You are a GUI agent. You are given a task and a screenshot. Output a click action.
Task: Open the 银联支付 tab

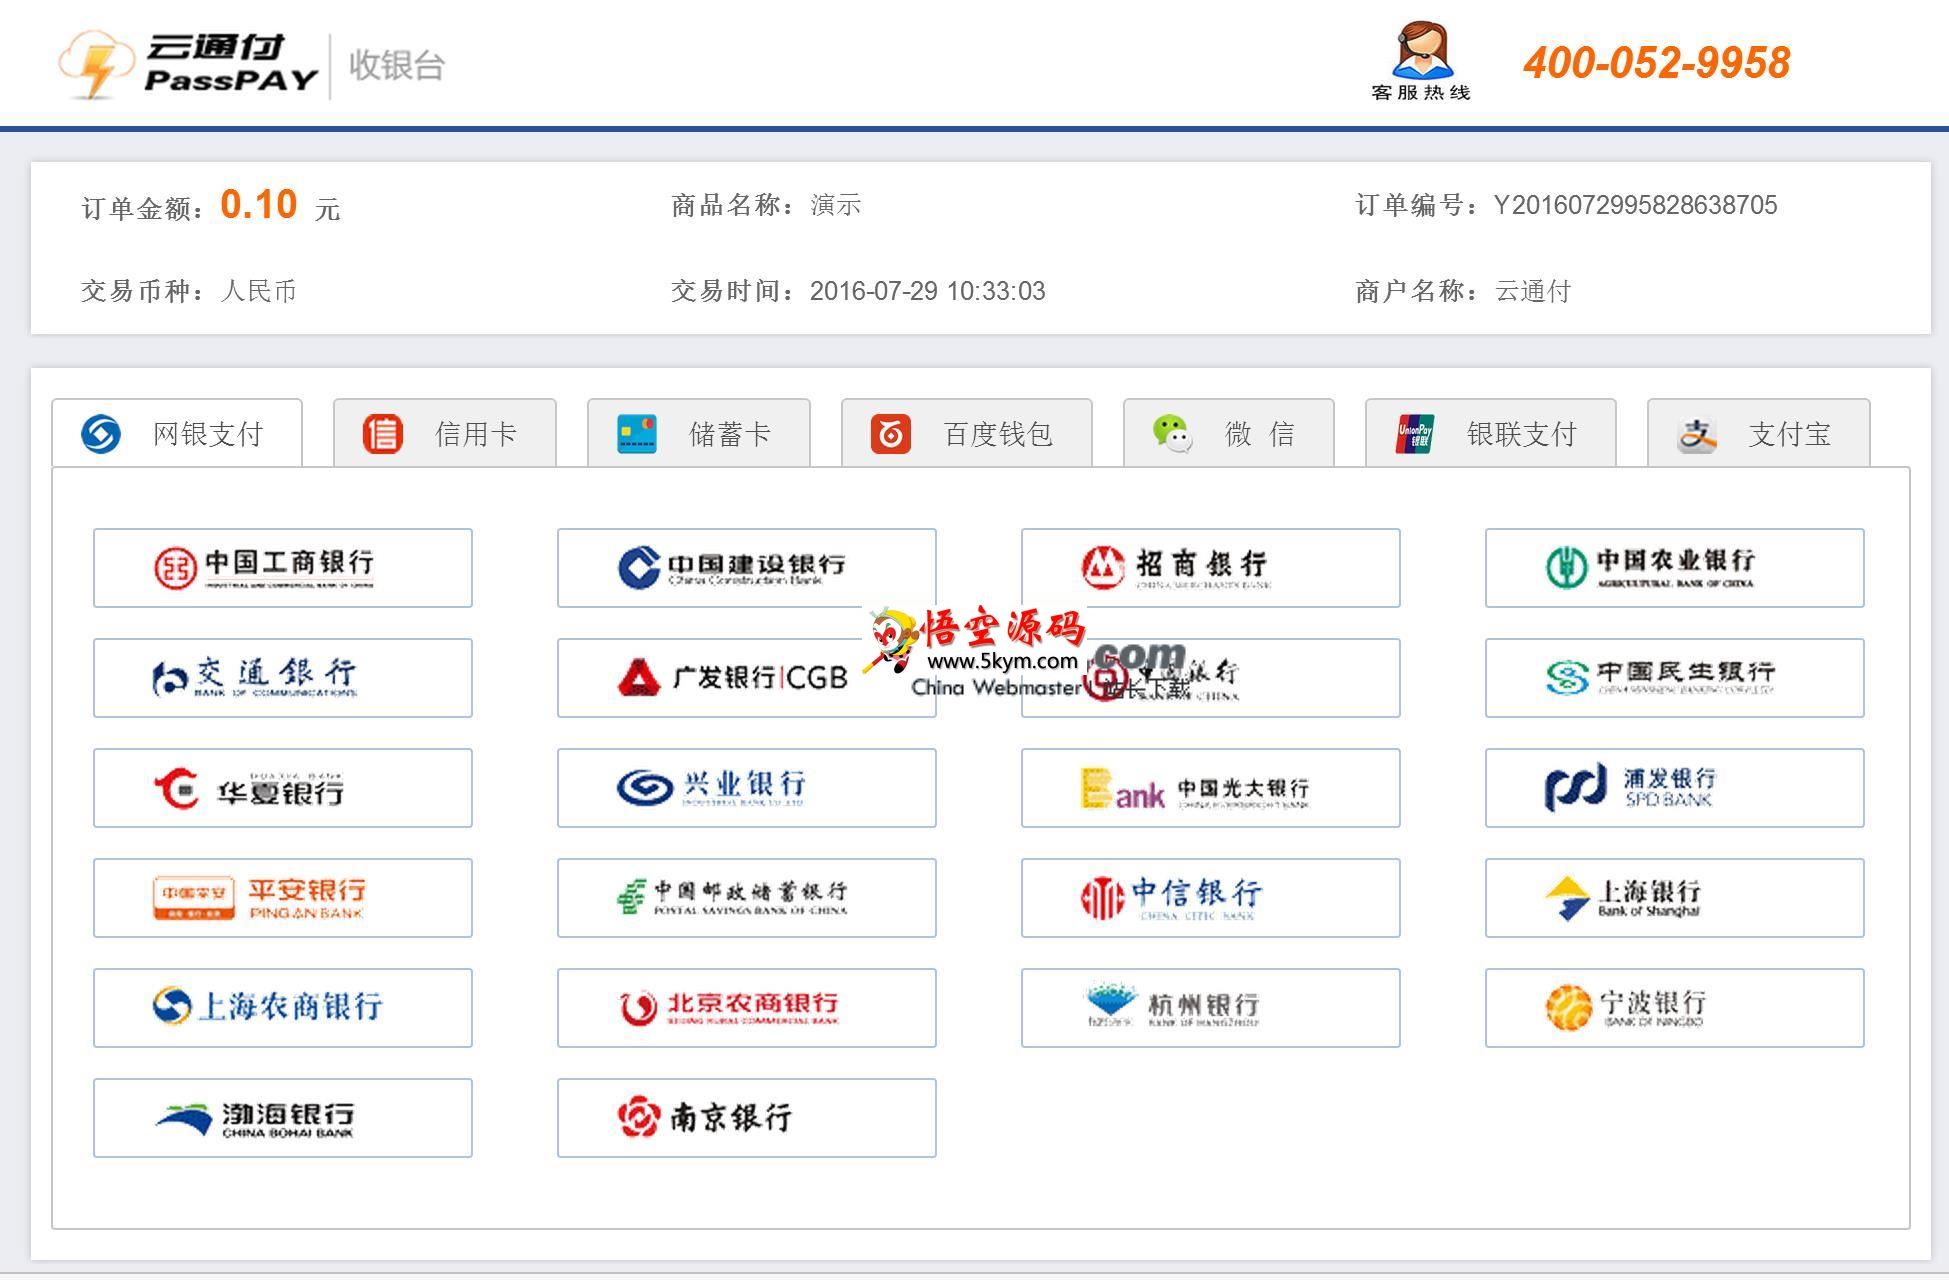coord(1491,433)
